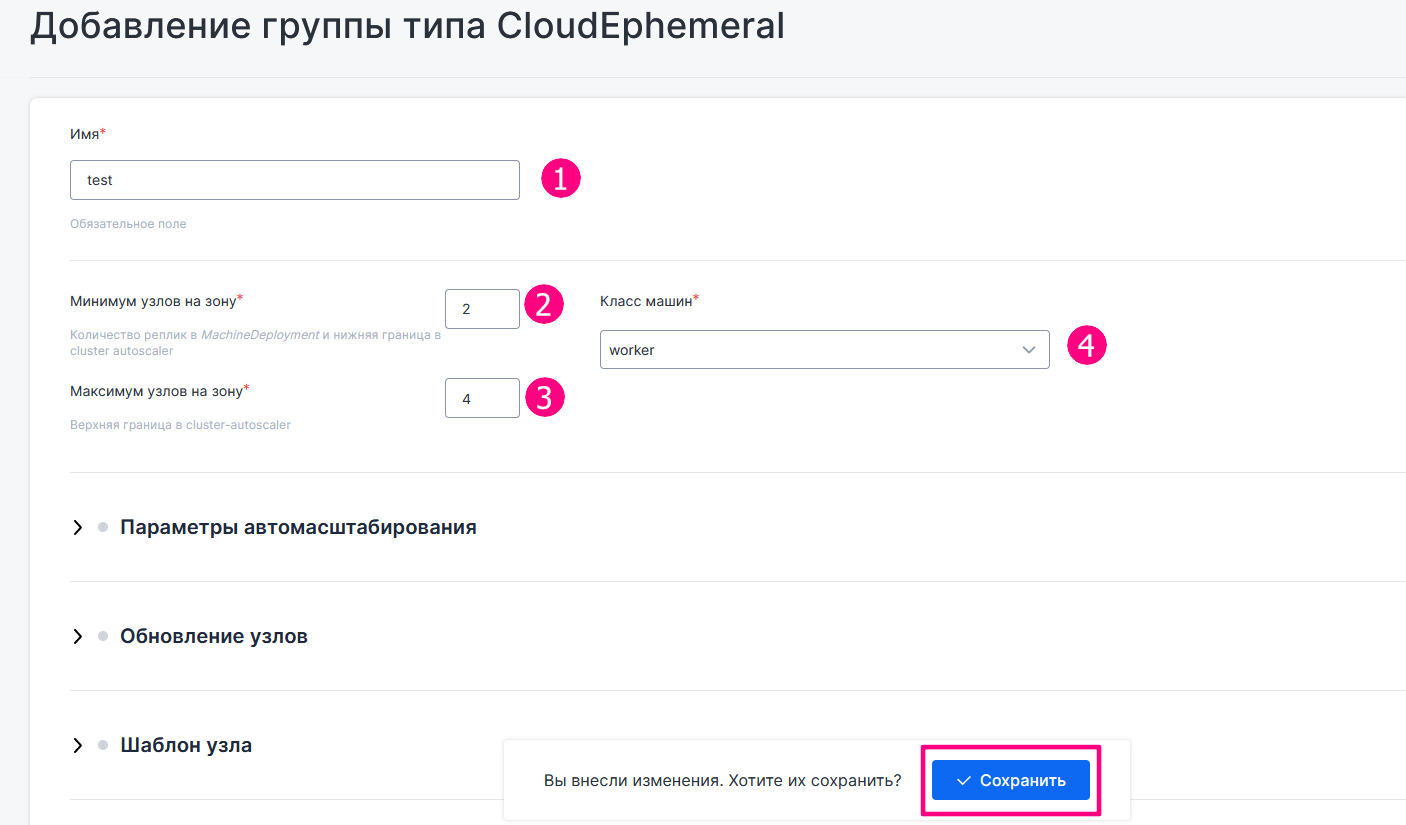This screenshot has width=1406, height=825.
Task: Expand the Параметры автомасштабирования section chevron
Action: pos(78,527)
